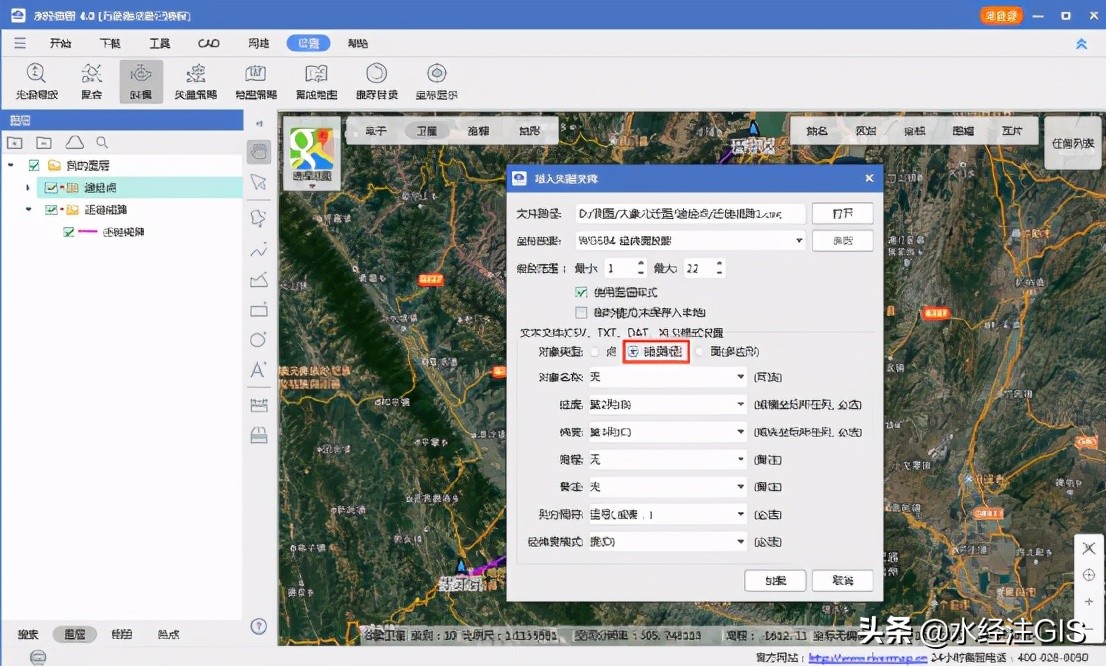Click the fifth ribbon icon, the map sheet
Viewport: 1106px width, 666px height.
tap(255, 73)
